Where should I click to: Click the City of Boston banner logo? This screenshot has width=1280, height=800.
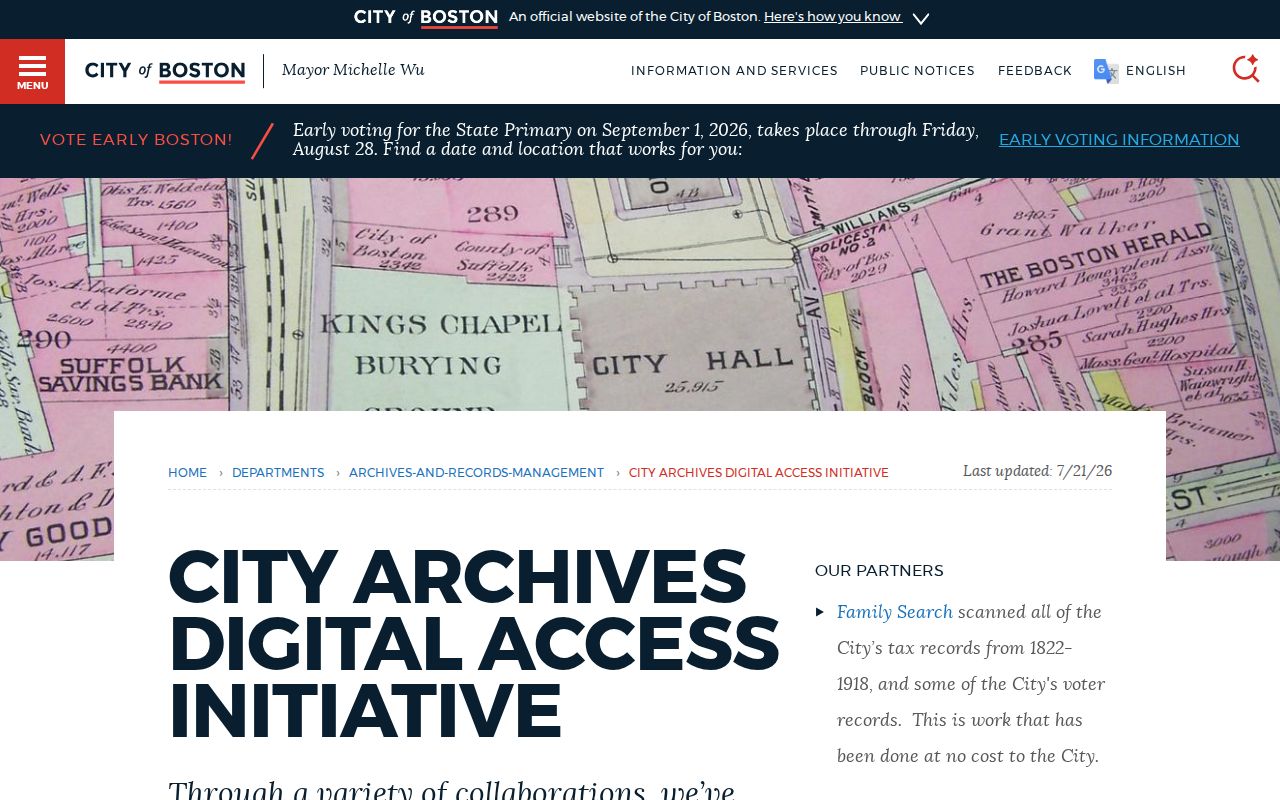[x=426, y=17]
